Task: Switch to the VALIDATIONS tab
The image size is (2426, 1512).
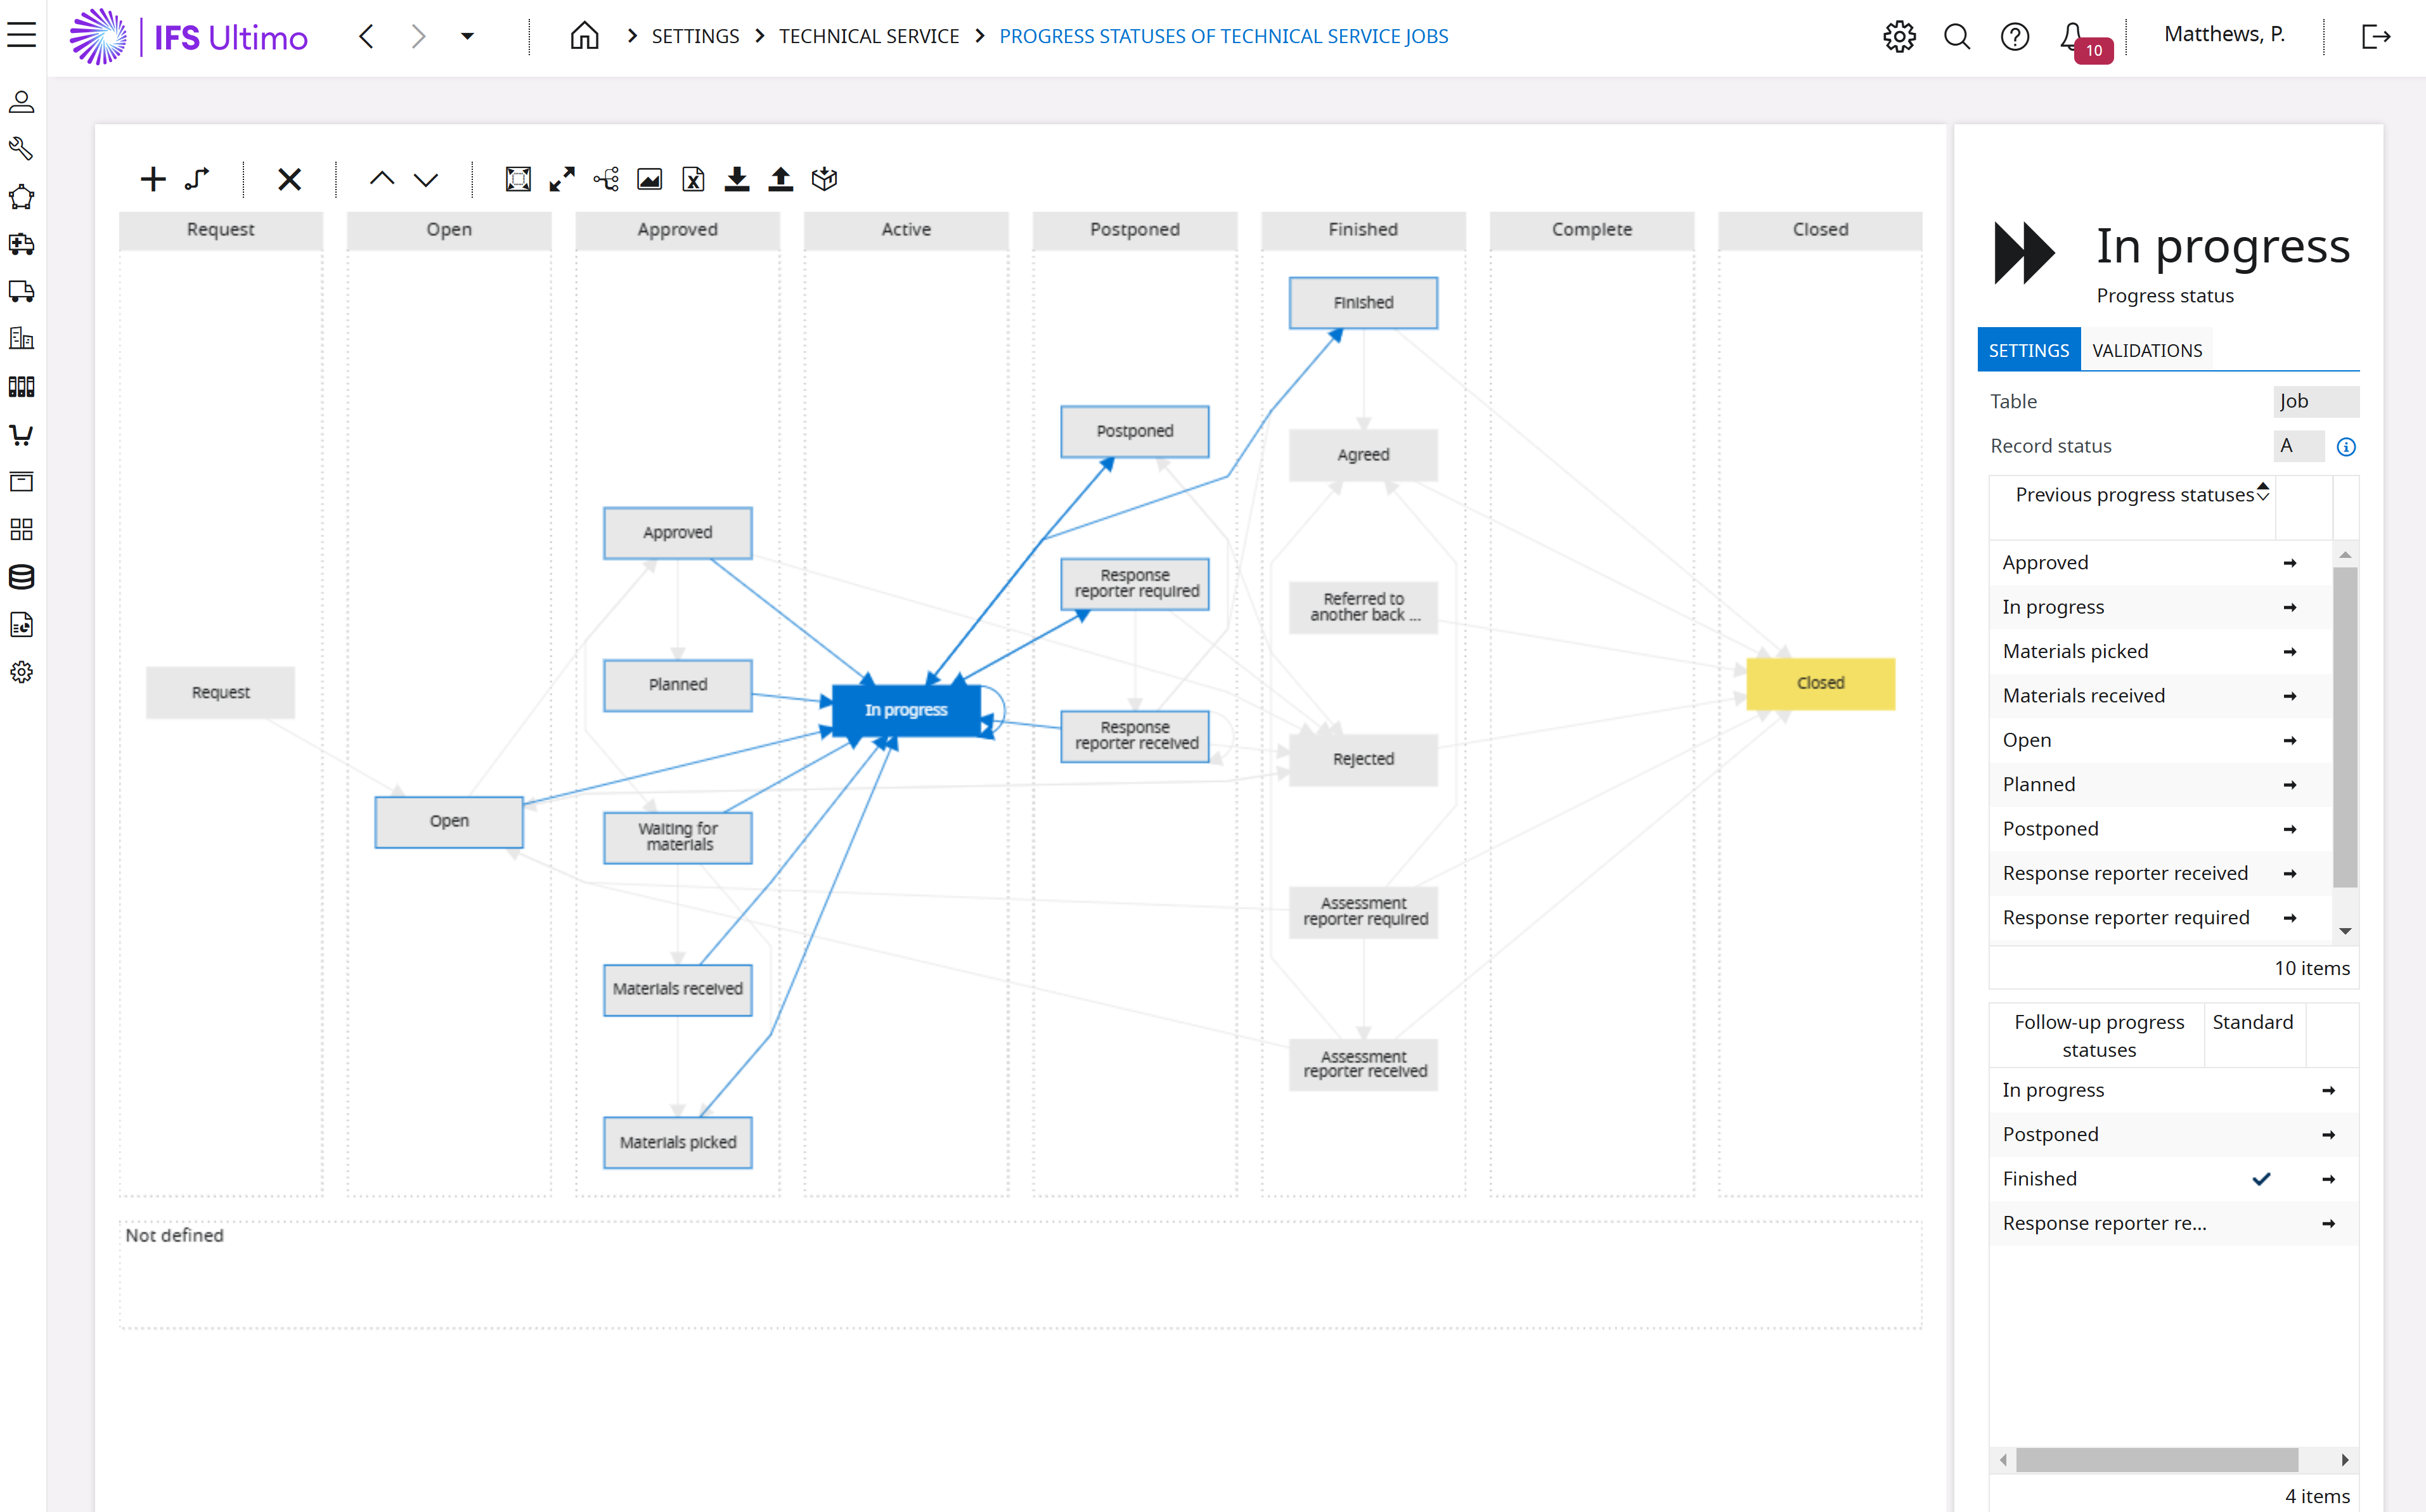Action: [2146, 350]
